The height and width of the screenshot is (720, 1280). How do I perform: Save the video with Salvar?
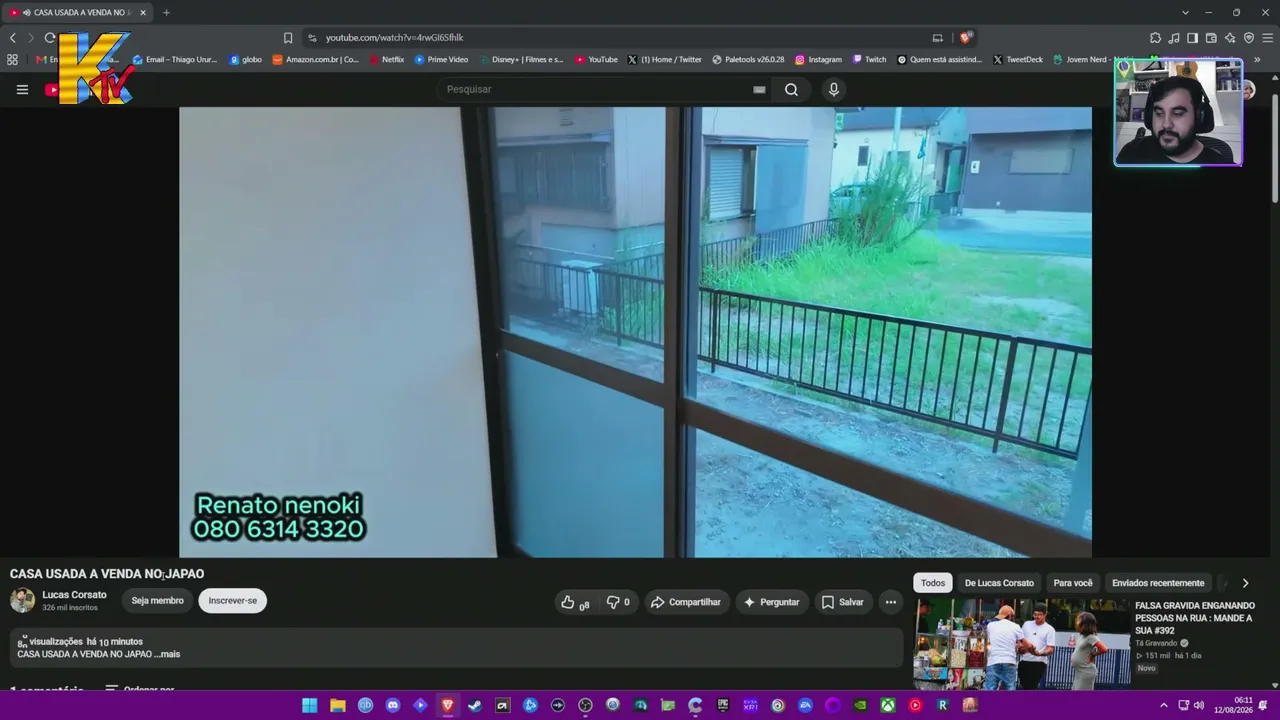pos(842,602)
